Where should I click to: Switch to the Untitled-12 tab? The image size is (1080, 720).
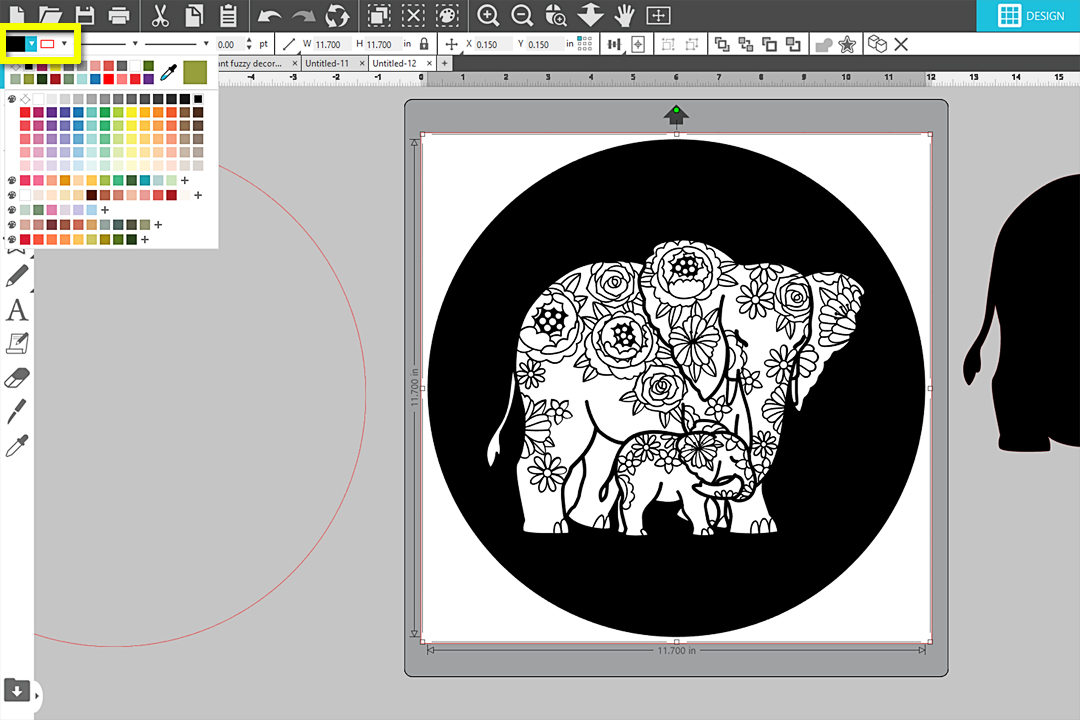[395, 63]
